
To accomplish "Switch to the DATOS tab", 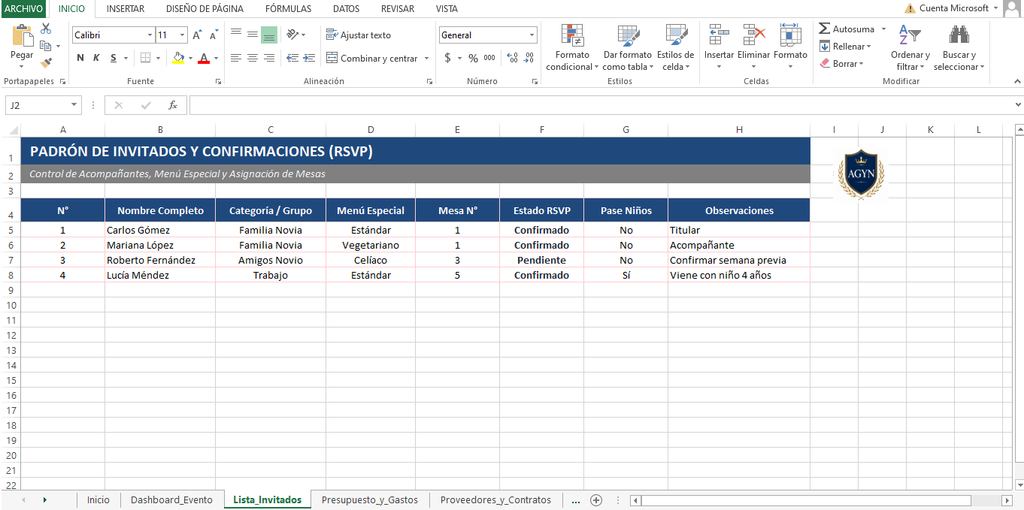I will point(346,8).
